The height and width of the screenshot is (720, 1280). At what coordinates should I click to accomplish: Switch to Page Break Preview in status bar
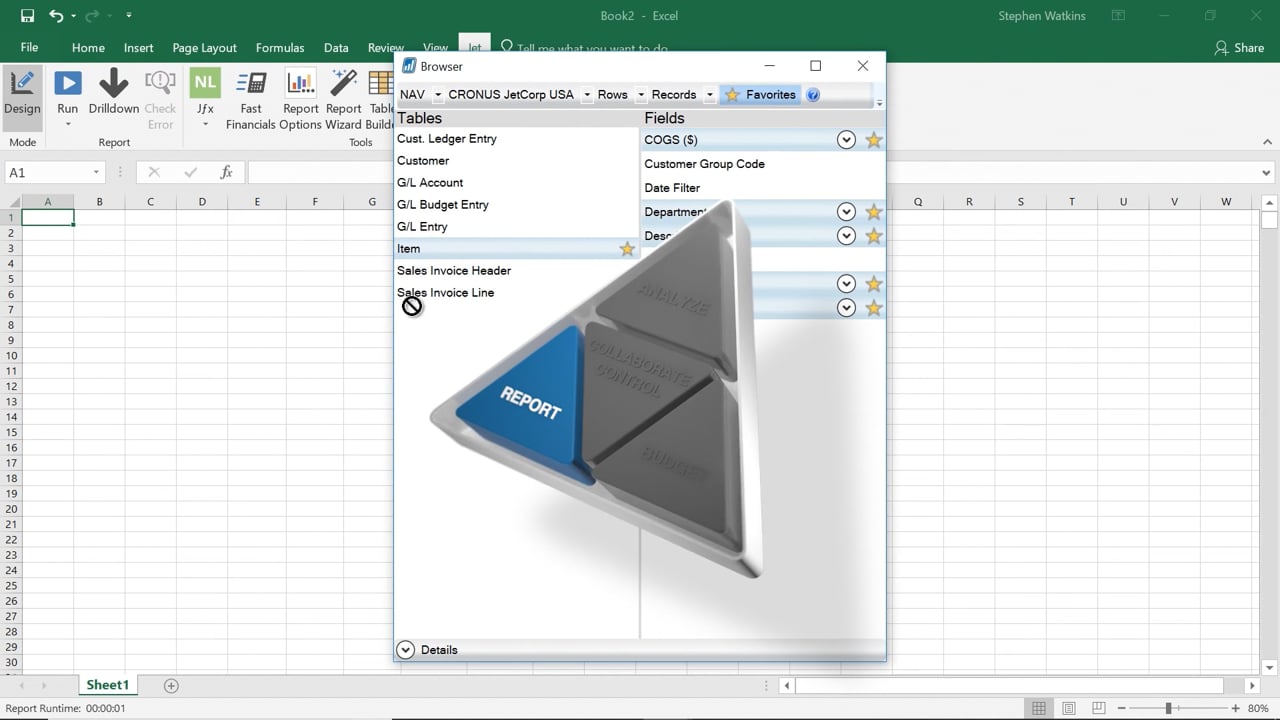pos(1099,708)
